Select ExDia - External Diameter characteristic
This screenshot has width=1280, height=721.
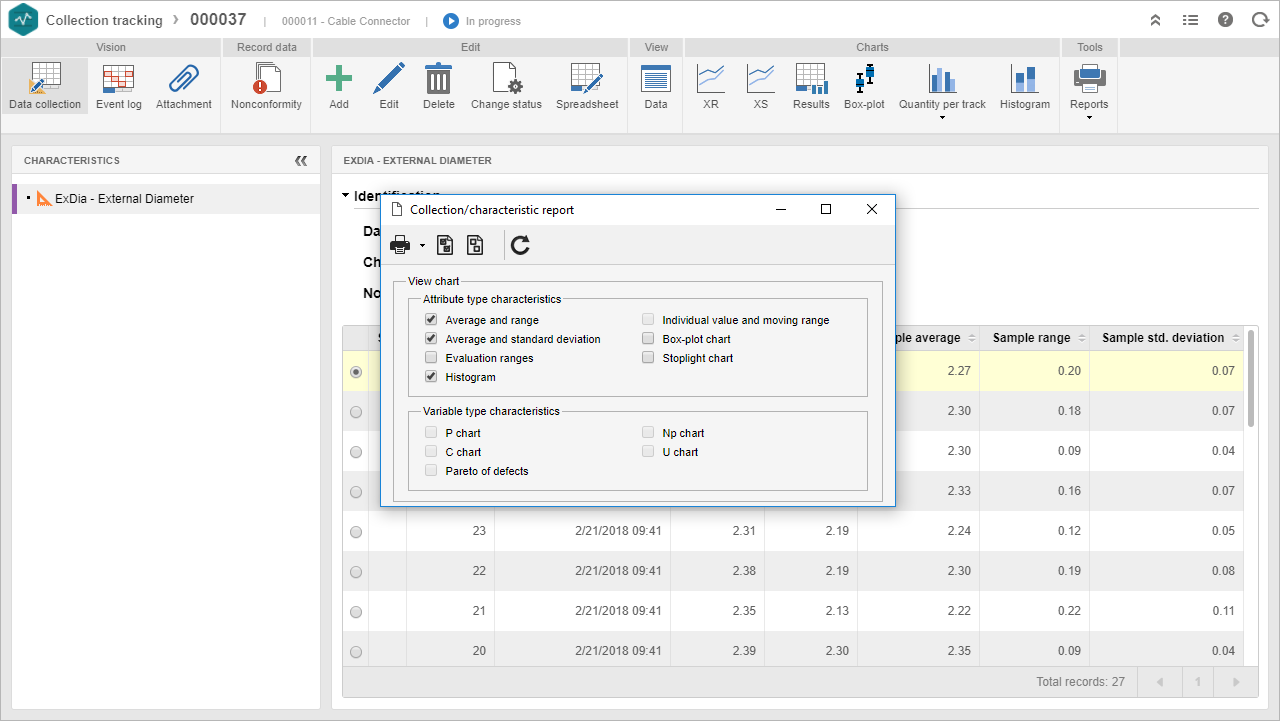[x=166, y=199]
